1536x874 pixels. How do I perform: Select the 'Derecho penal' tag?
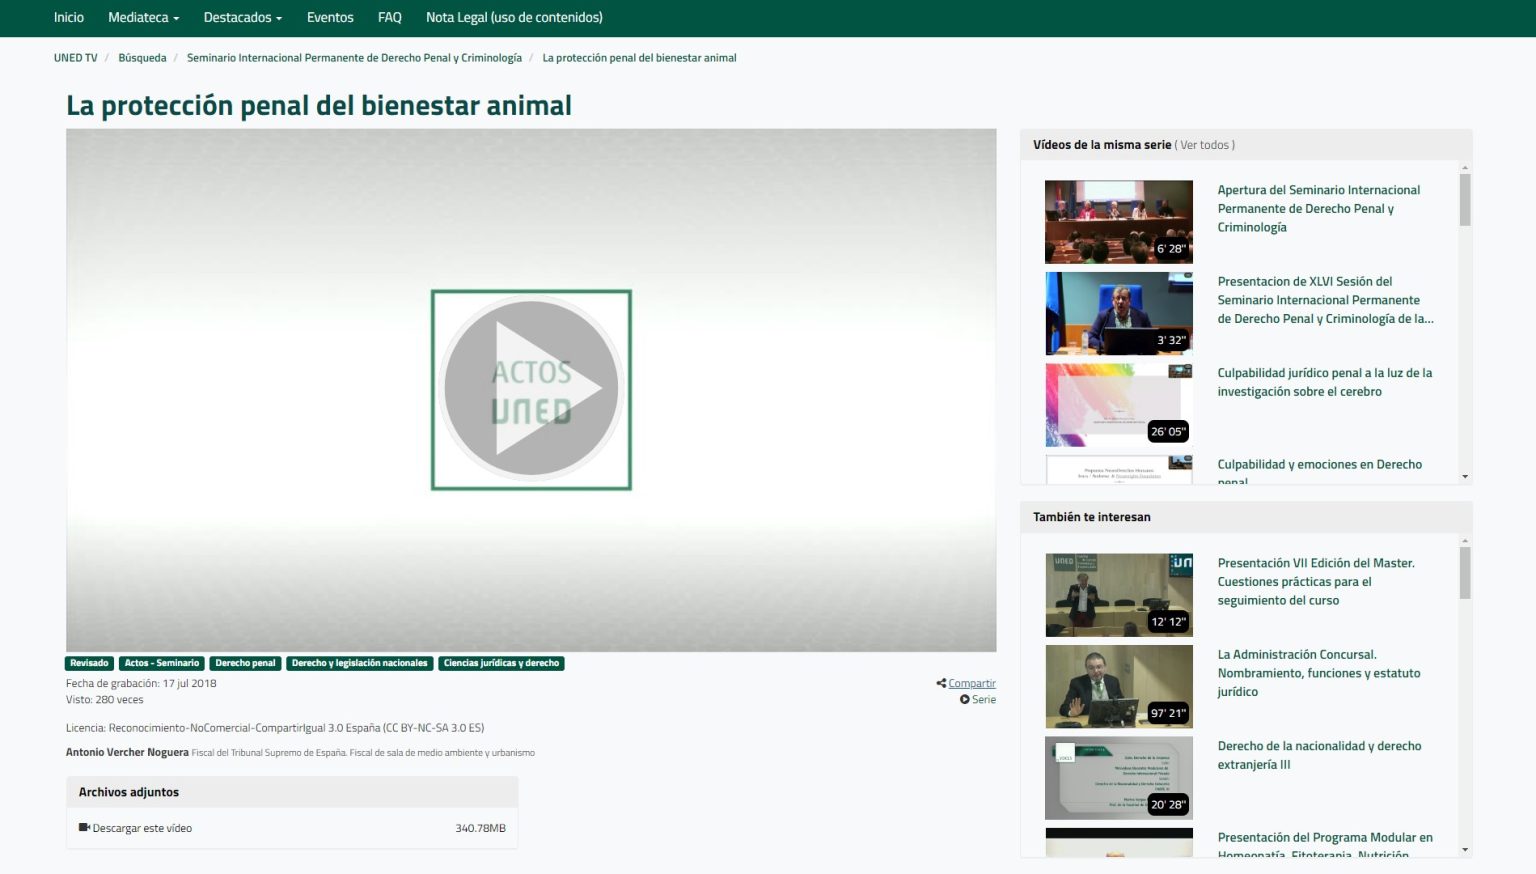pos(245,663)
